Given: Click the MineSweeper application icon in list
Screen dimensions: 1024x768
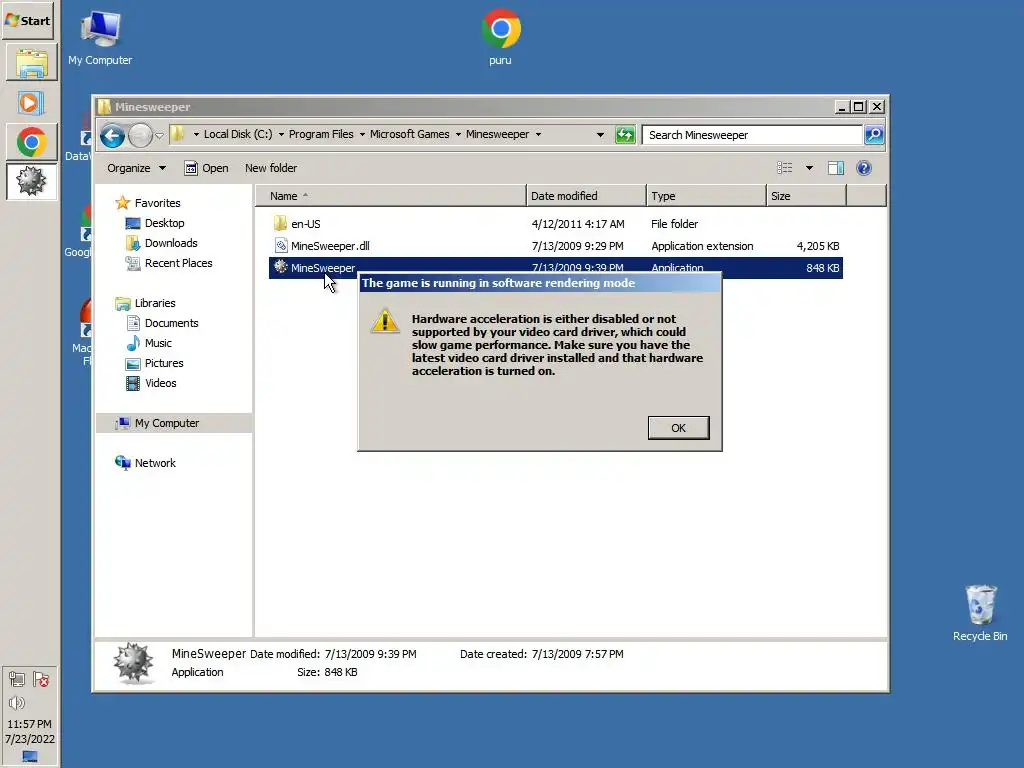Looking at the screenshot, I should [281, 266].
